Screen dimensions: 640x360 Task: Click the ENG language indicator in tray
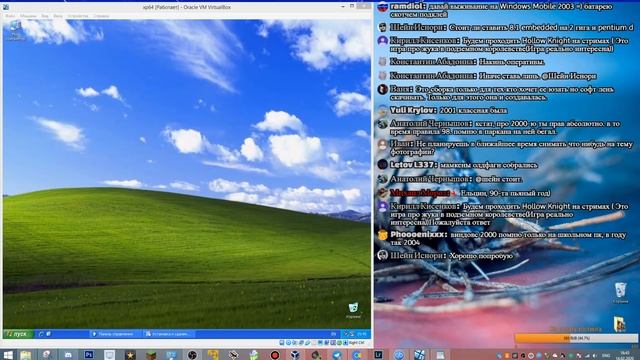pos(606,356)
